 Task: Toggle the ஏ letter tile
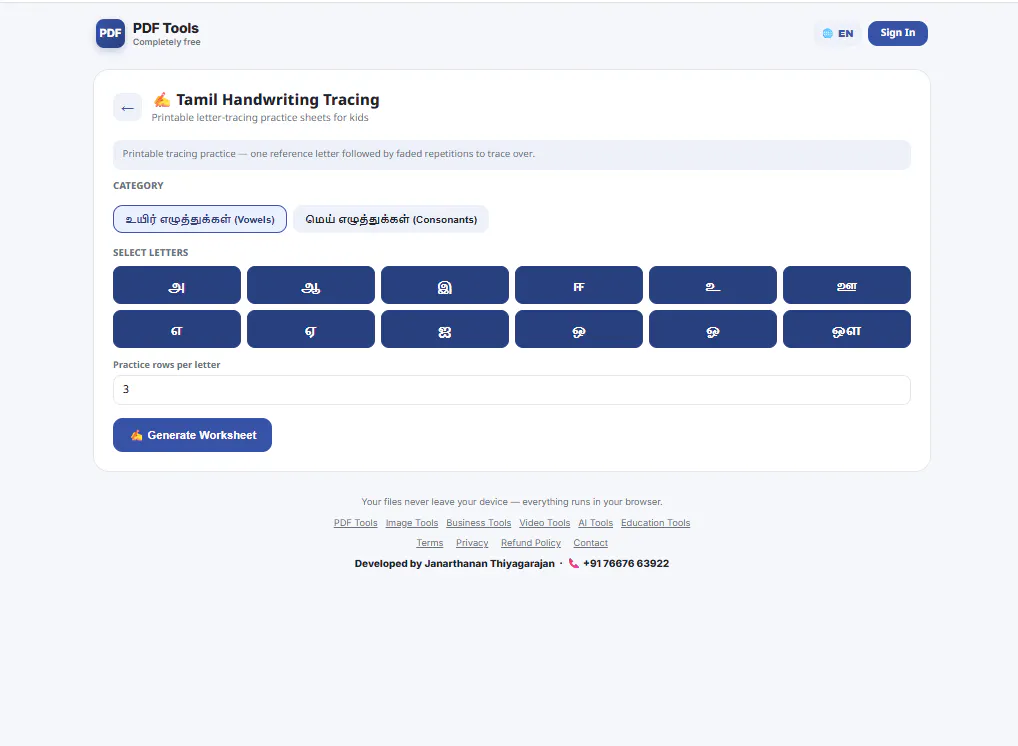click(311, 329)
